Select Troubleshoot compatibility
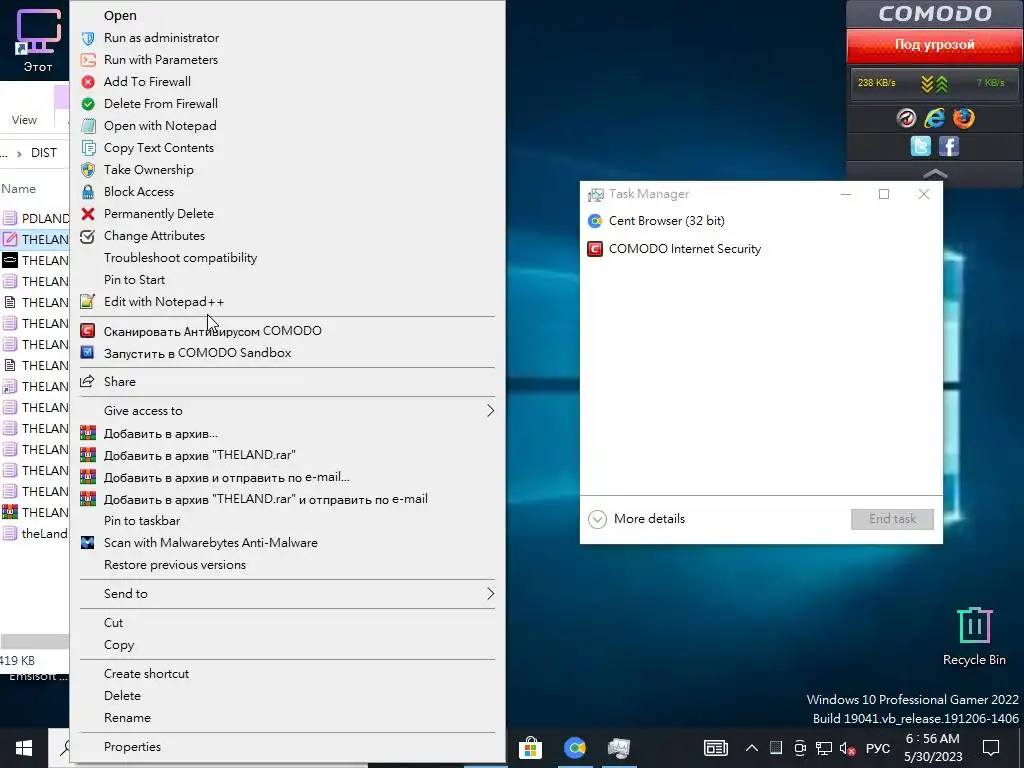This screenshot has height=768, width=1024. (180, 258)
